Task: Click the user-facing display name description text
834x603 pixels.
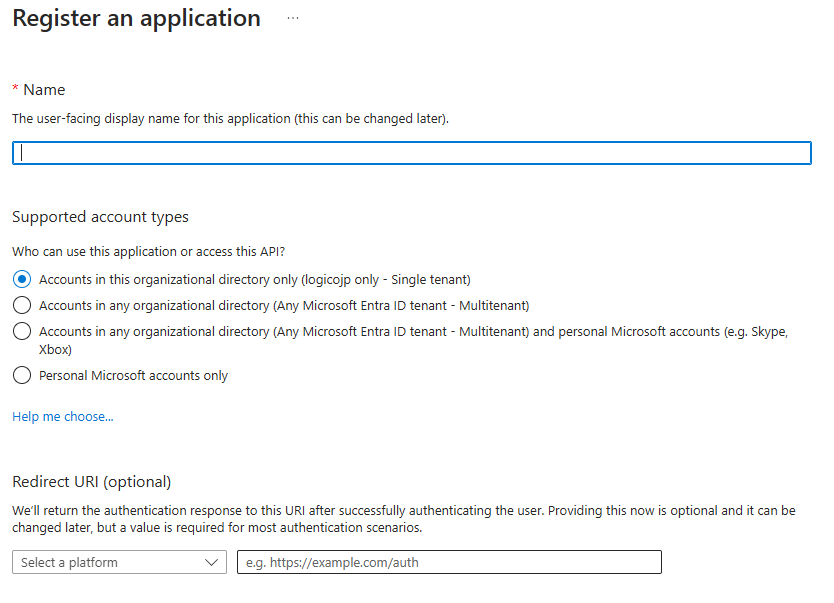Action: 230,118
